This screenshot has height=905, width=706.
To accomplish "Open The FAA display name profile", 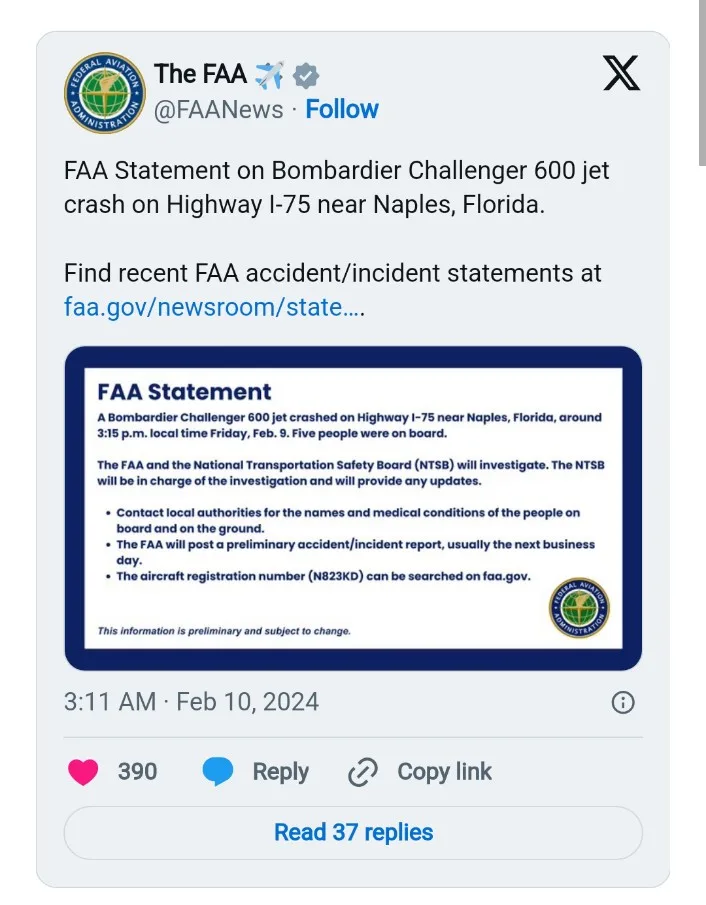I will [200, 74].
